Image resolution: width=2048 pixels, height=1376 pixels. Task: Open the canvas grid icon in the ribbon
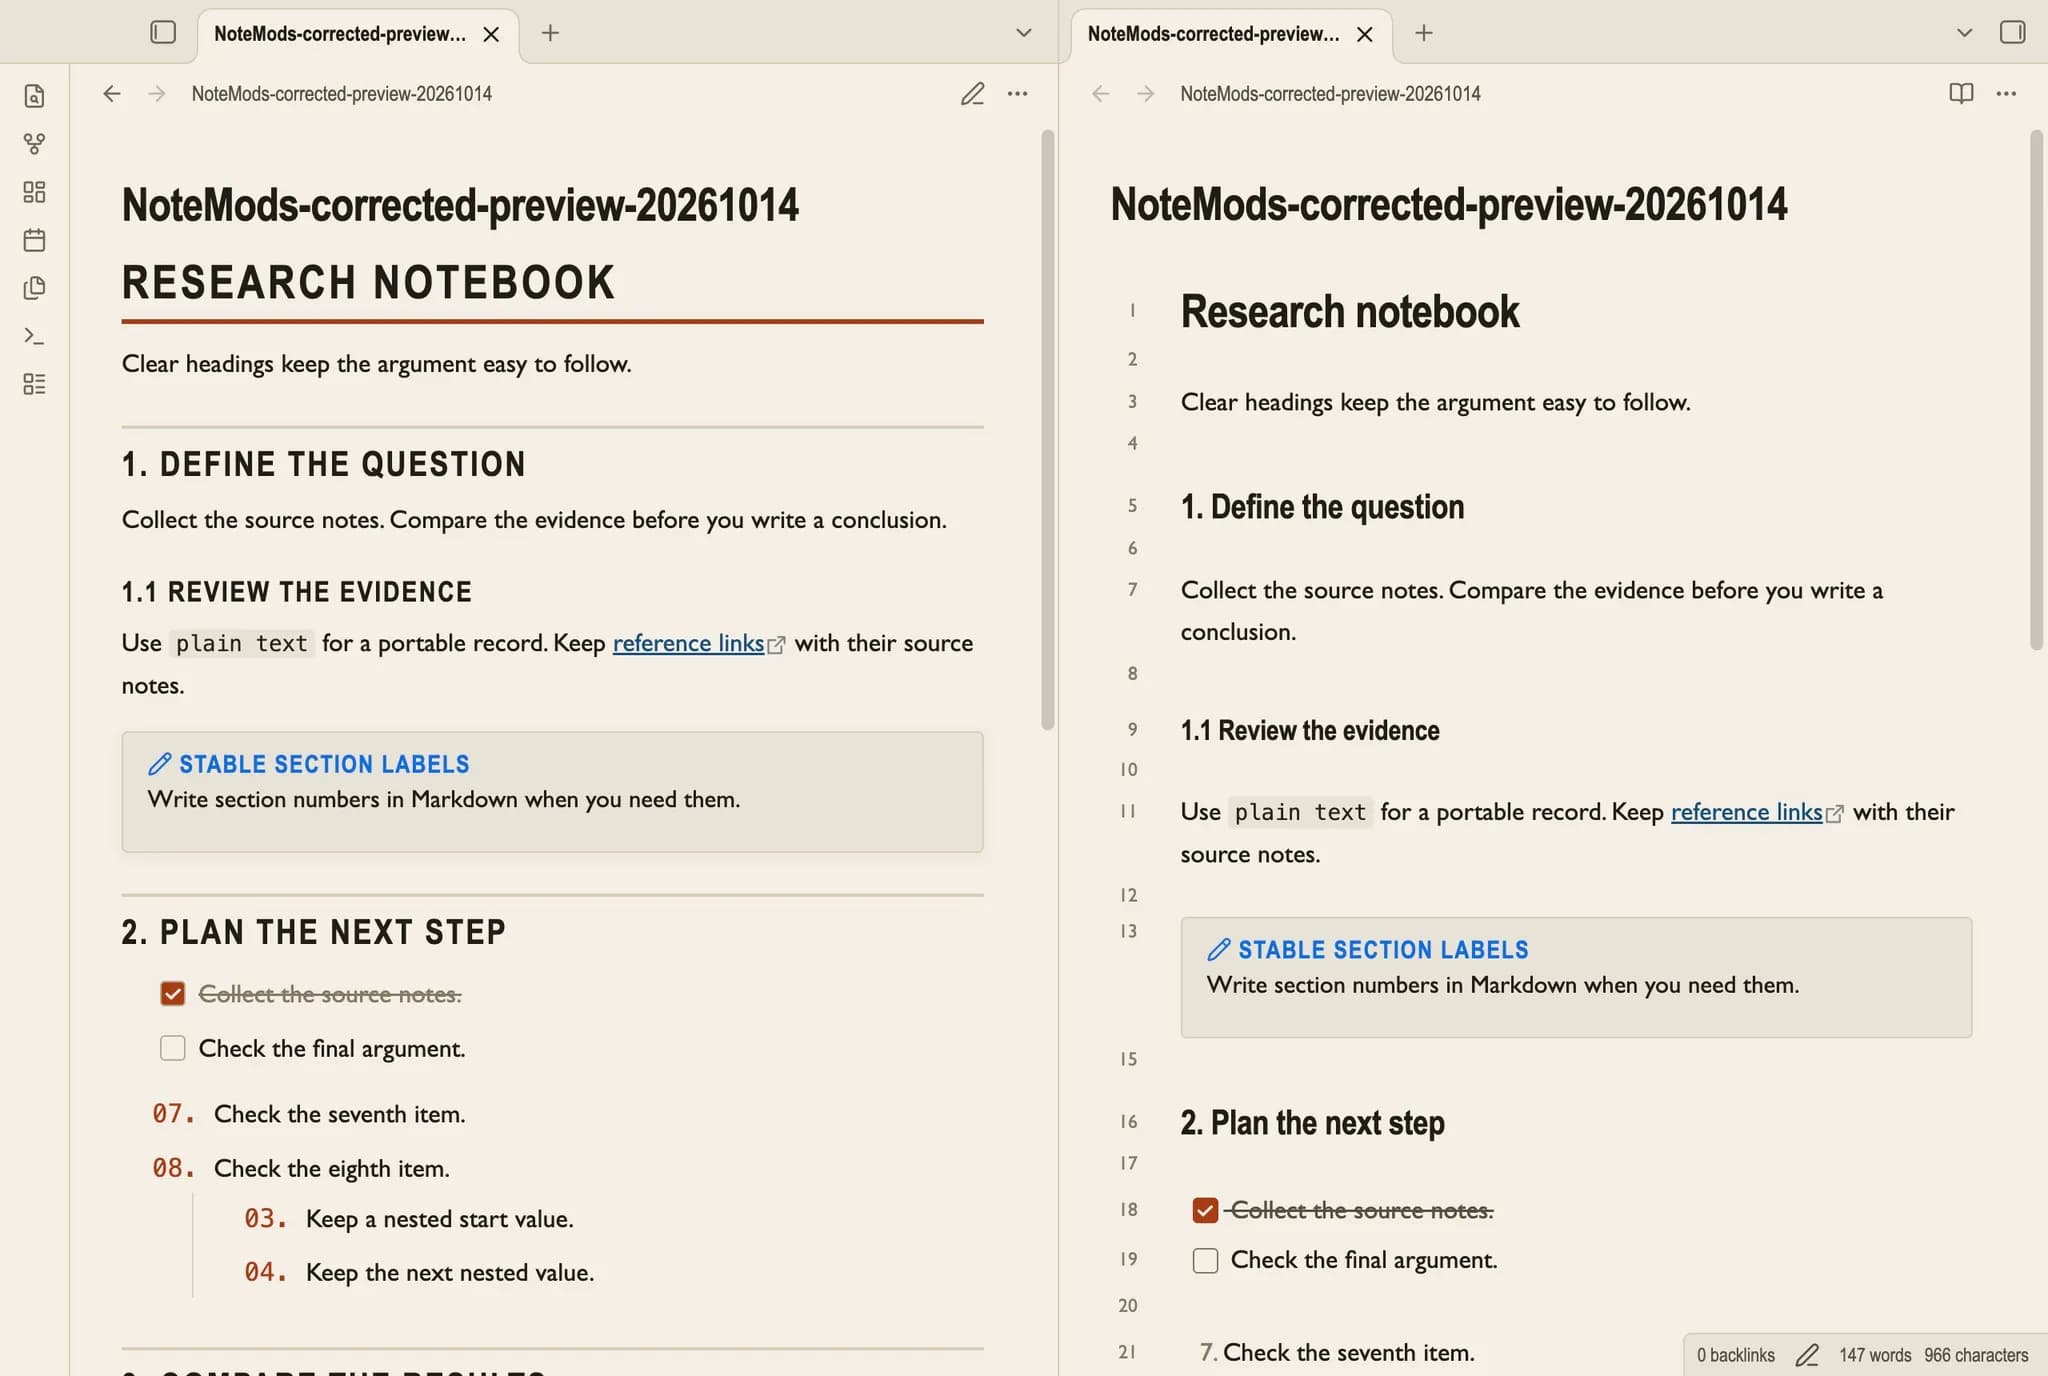pos(34,192)
